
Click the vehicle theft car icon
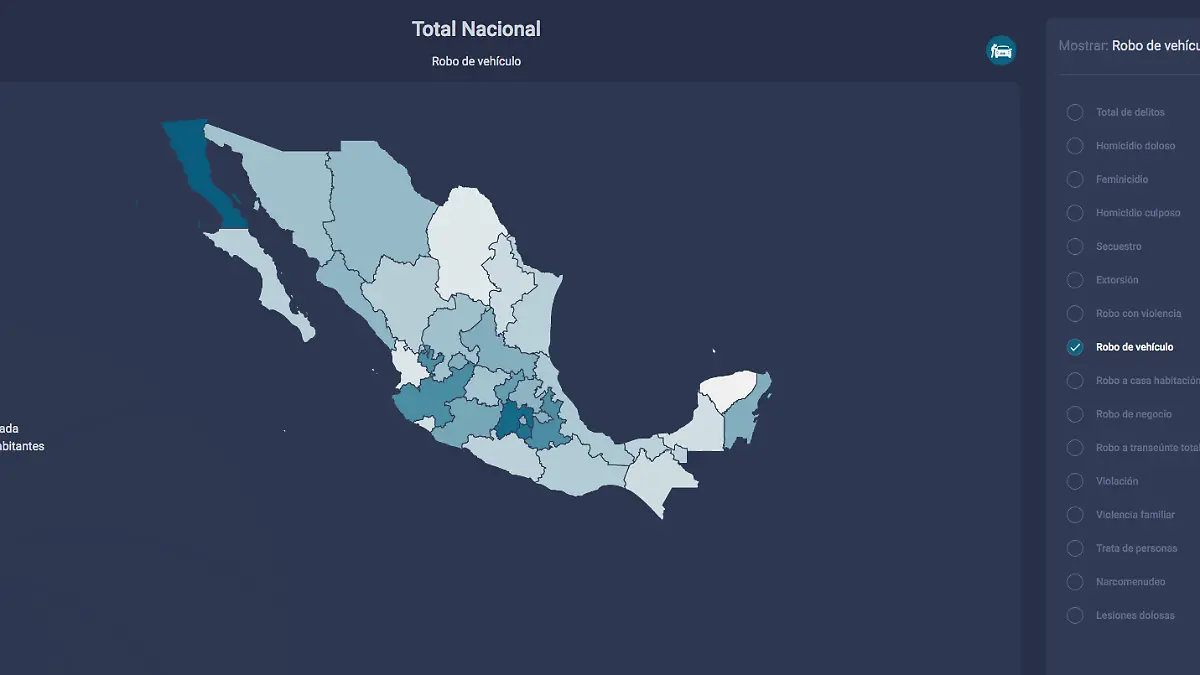point(1000,50)
